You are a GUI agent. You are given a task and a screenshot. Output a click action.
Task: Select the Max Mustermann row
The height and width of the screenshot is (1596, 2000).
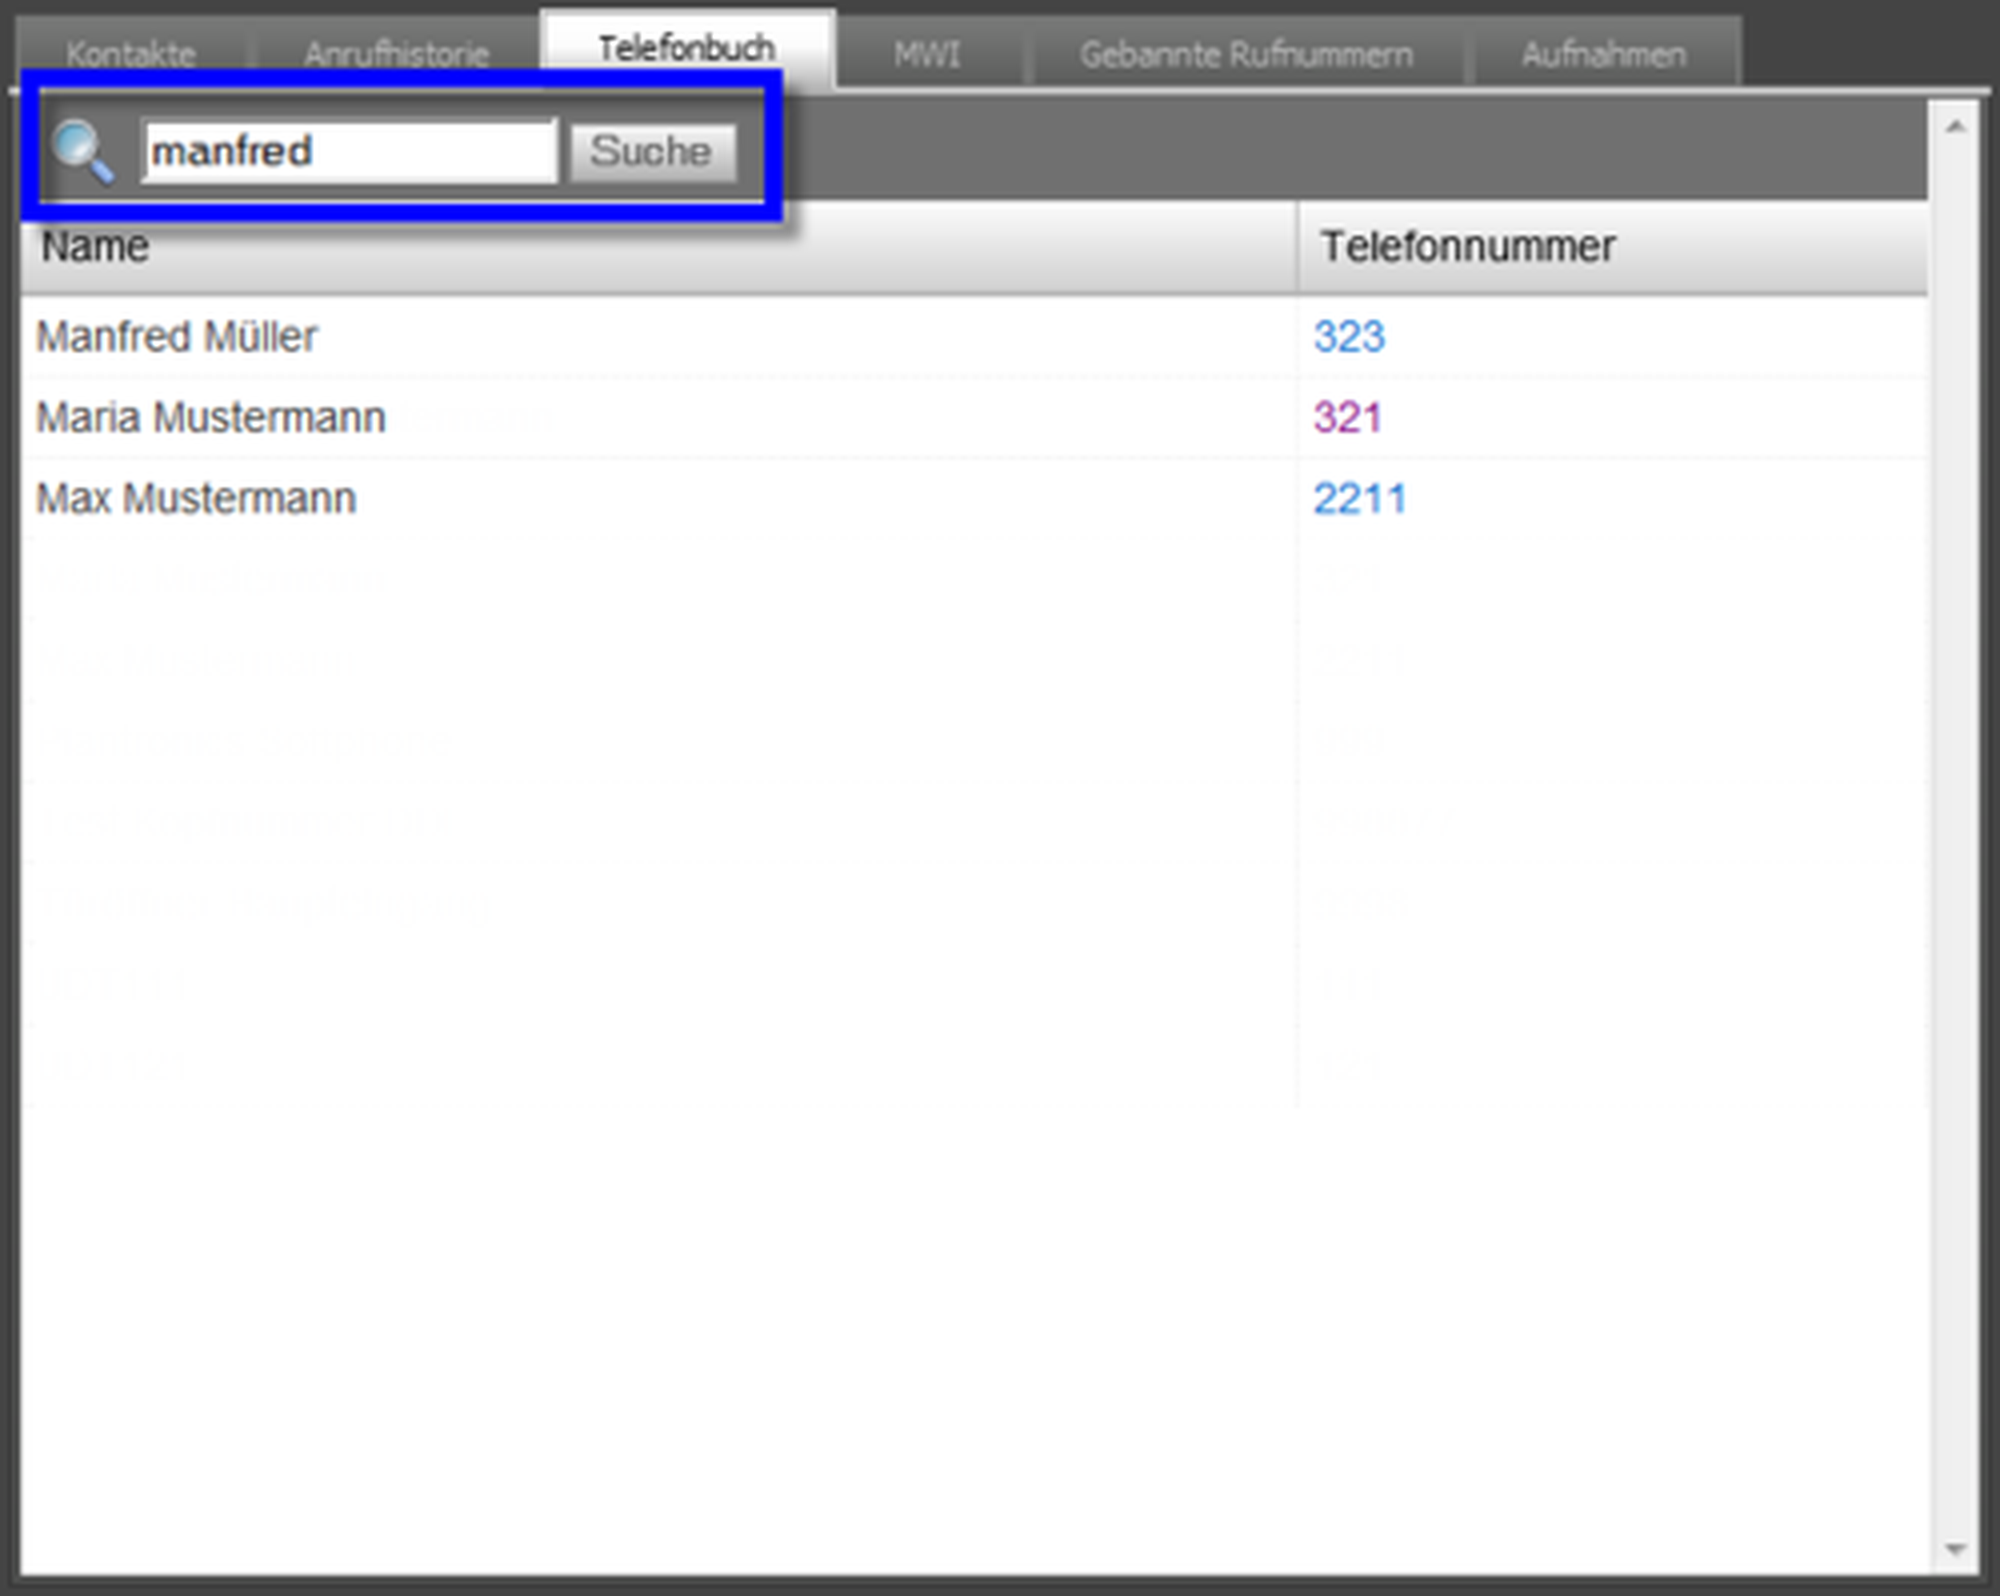click(x=196, y=498)
